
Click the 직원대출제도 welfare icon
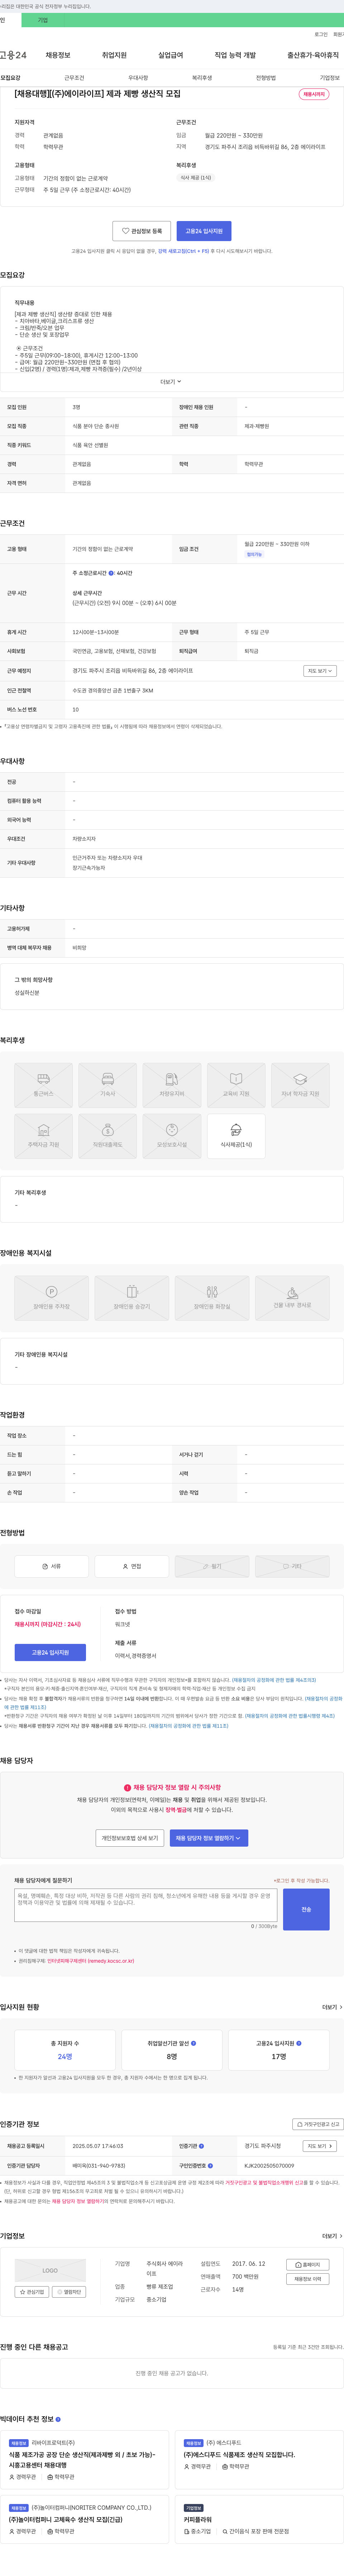tap(108, 1136)
